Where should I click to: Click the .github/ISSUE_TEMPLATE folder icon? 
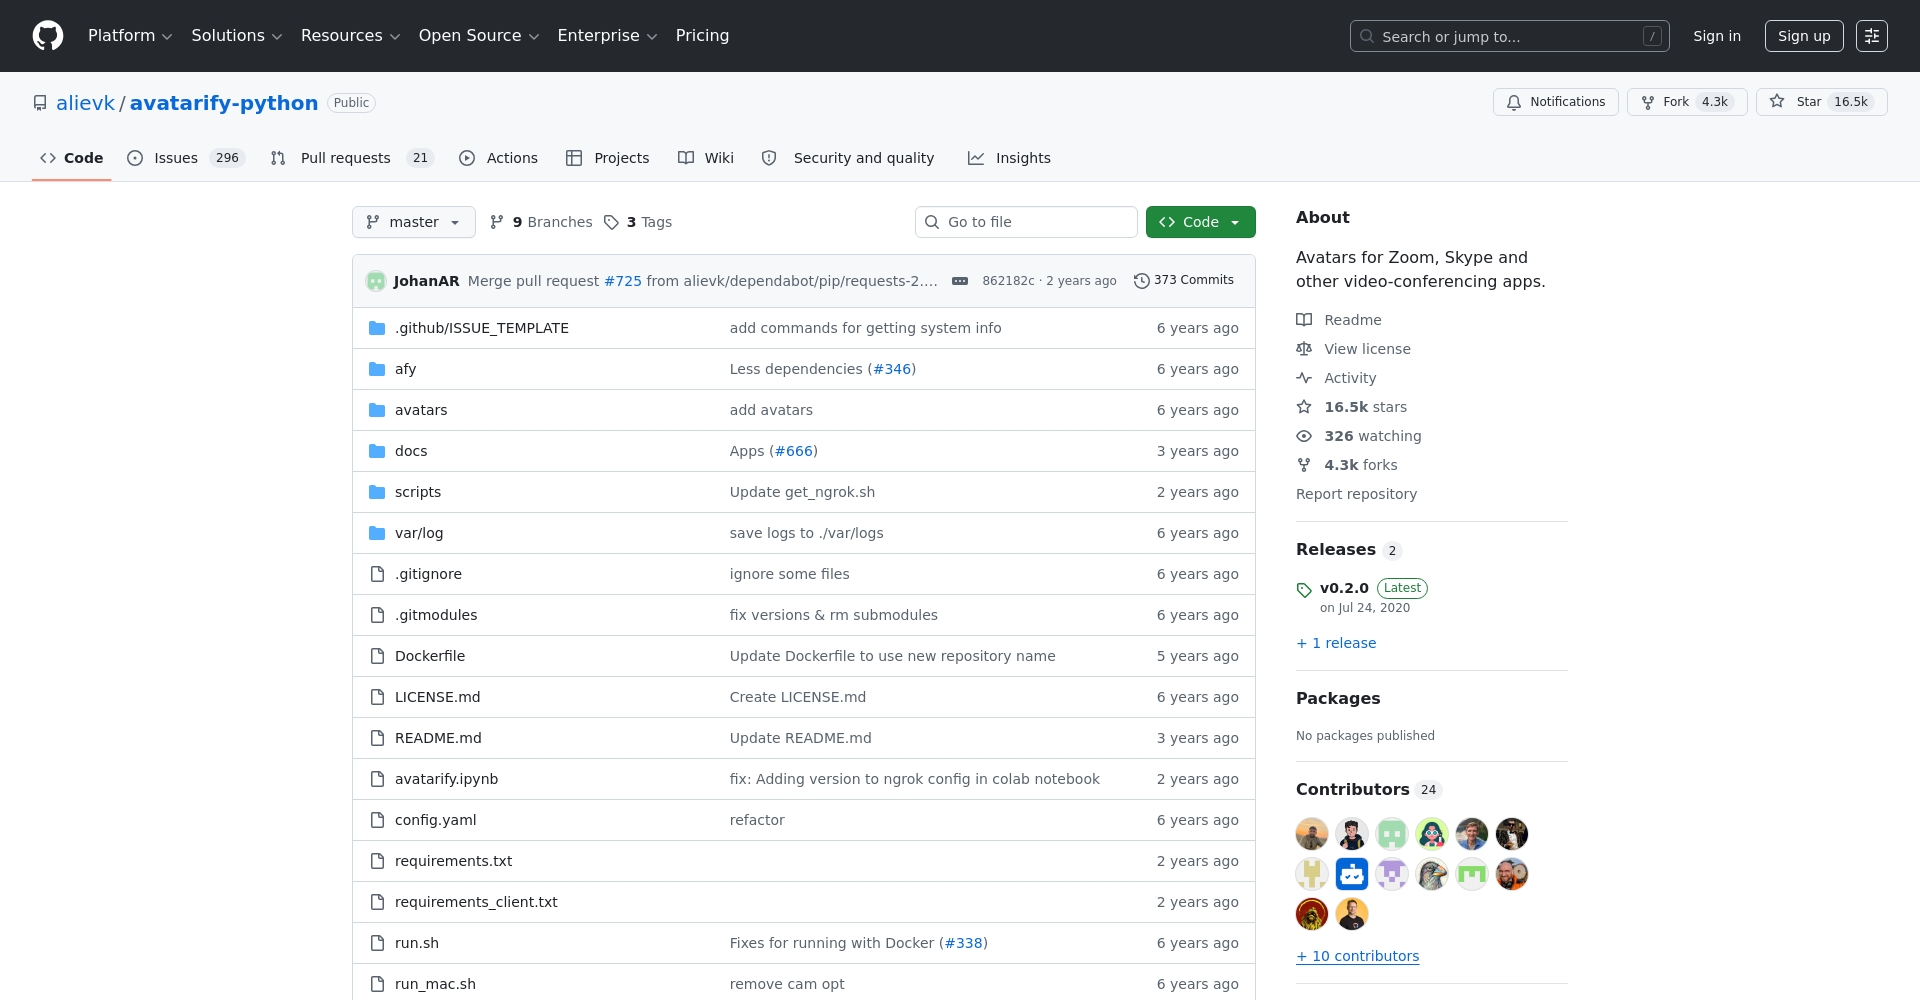pos(377,328)
